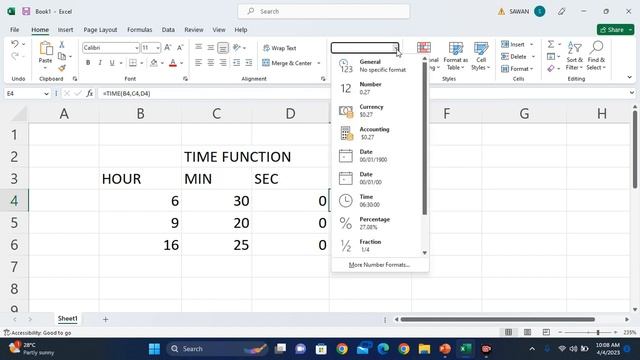Click the Clear eraser icon in Editing
The width and height of the screenshot is (640, 360).
(x=551, y=69)
